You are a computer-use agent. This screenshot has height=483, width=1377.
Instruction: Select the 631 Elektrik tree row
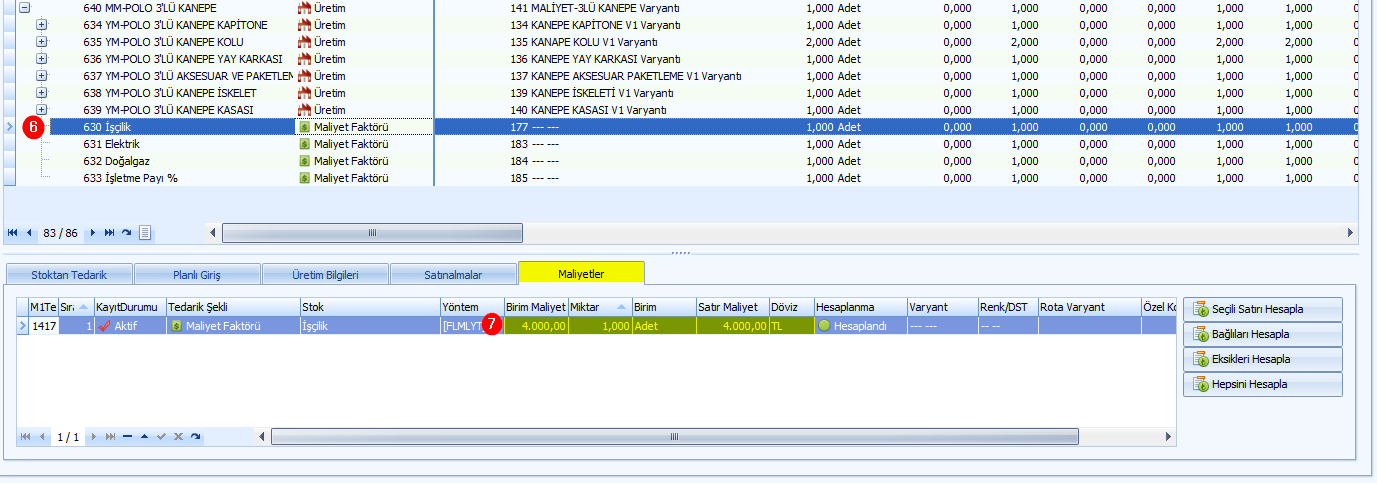(x=689, y=144)
